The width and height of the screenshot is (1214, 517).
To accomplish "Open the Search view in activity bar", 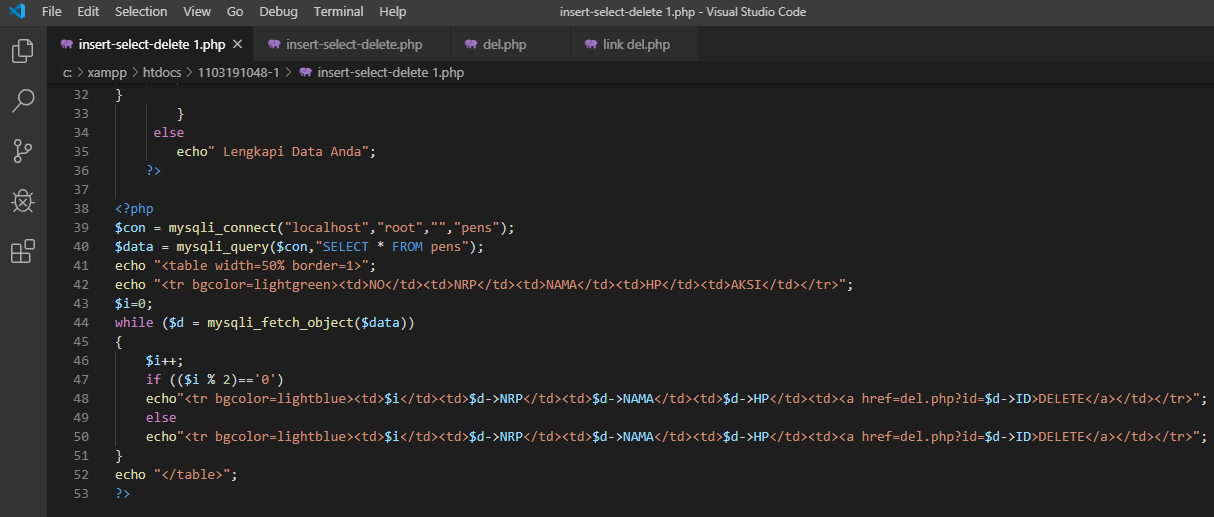I will point(22,101).
